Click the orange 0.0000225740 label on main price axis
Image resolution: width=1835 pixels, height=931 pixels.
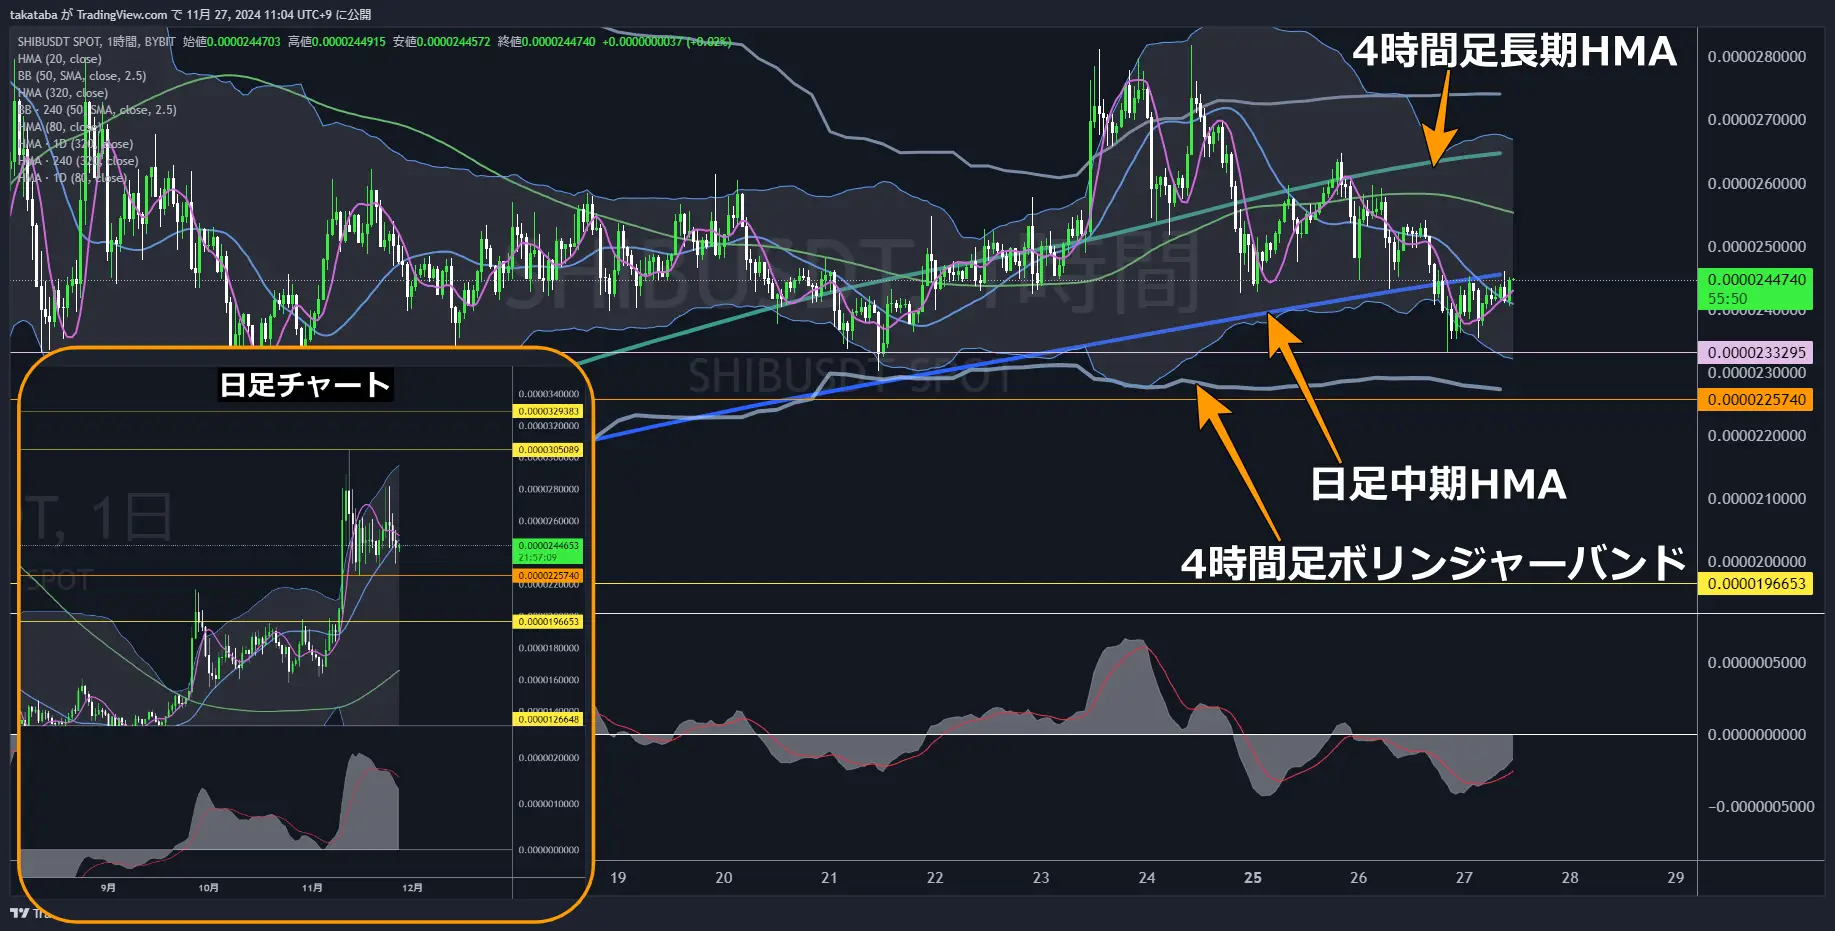pyautogui.click(x=1755, y=399)
